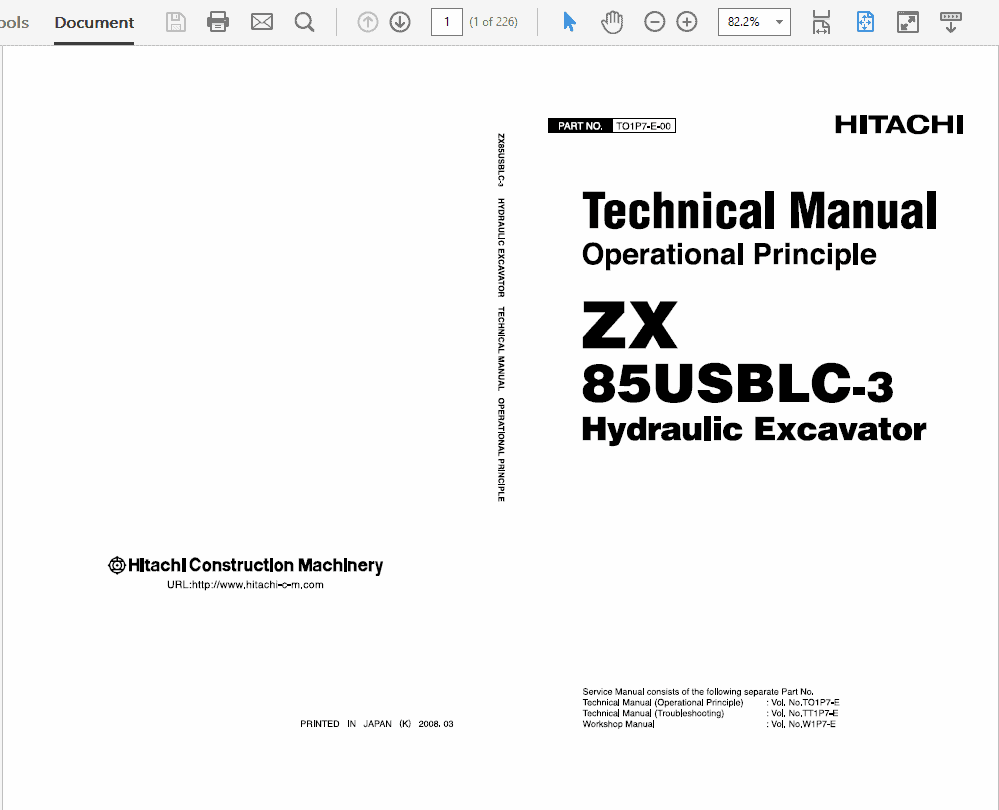
Task: Click 'PRINTED IN JAPAN (K) 2008. 03'
Action: click(x=377, y=724)
